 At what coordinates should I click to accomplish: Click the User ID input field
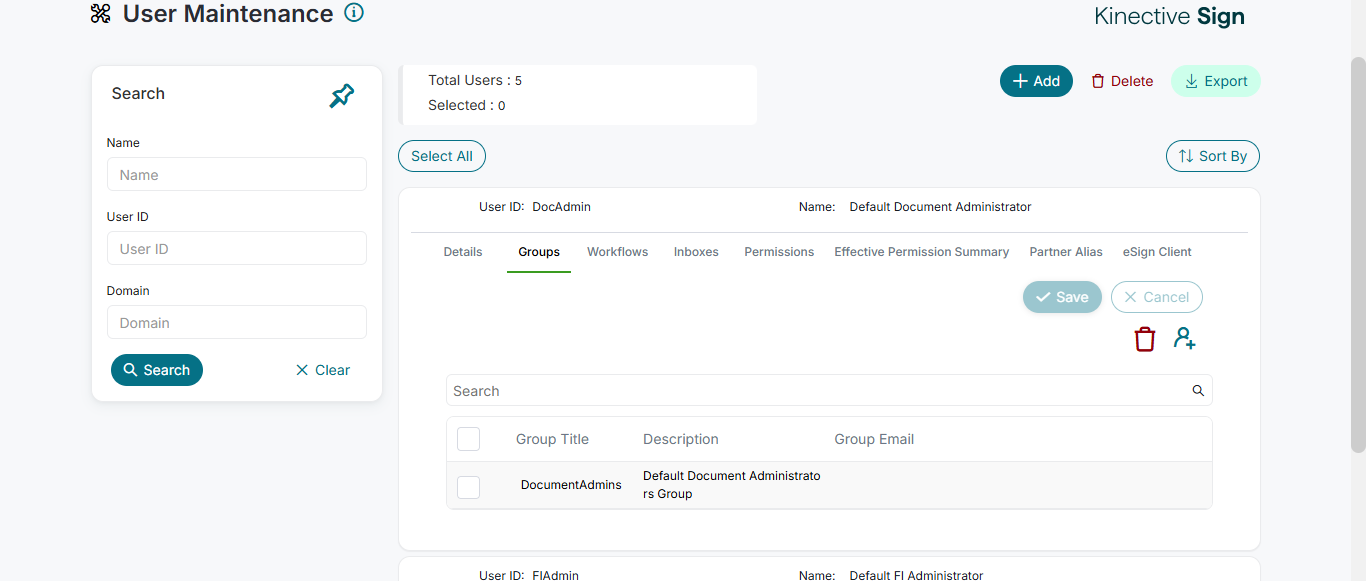point(237,249)
